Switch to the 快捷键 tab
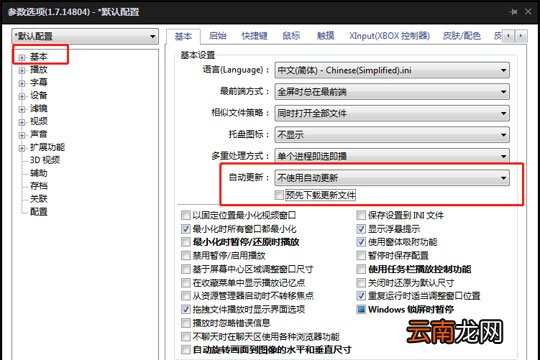 (x=255, y=36)
